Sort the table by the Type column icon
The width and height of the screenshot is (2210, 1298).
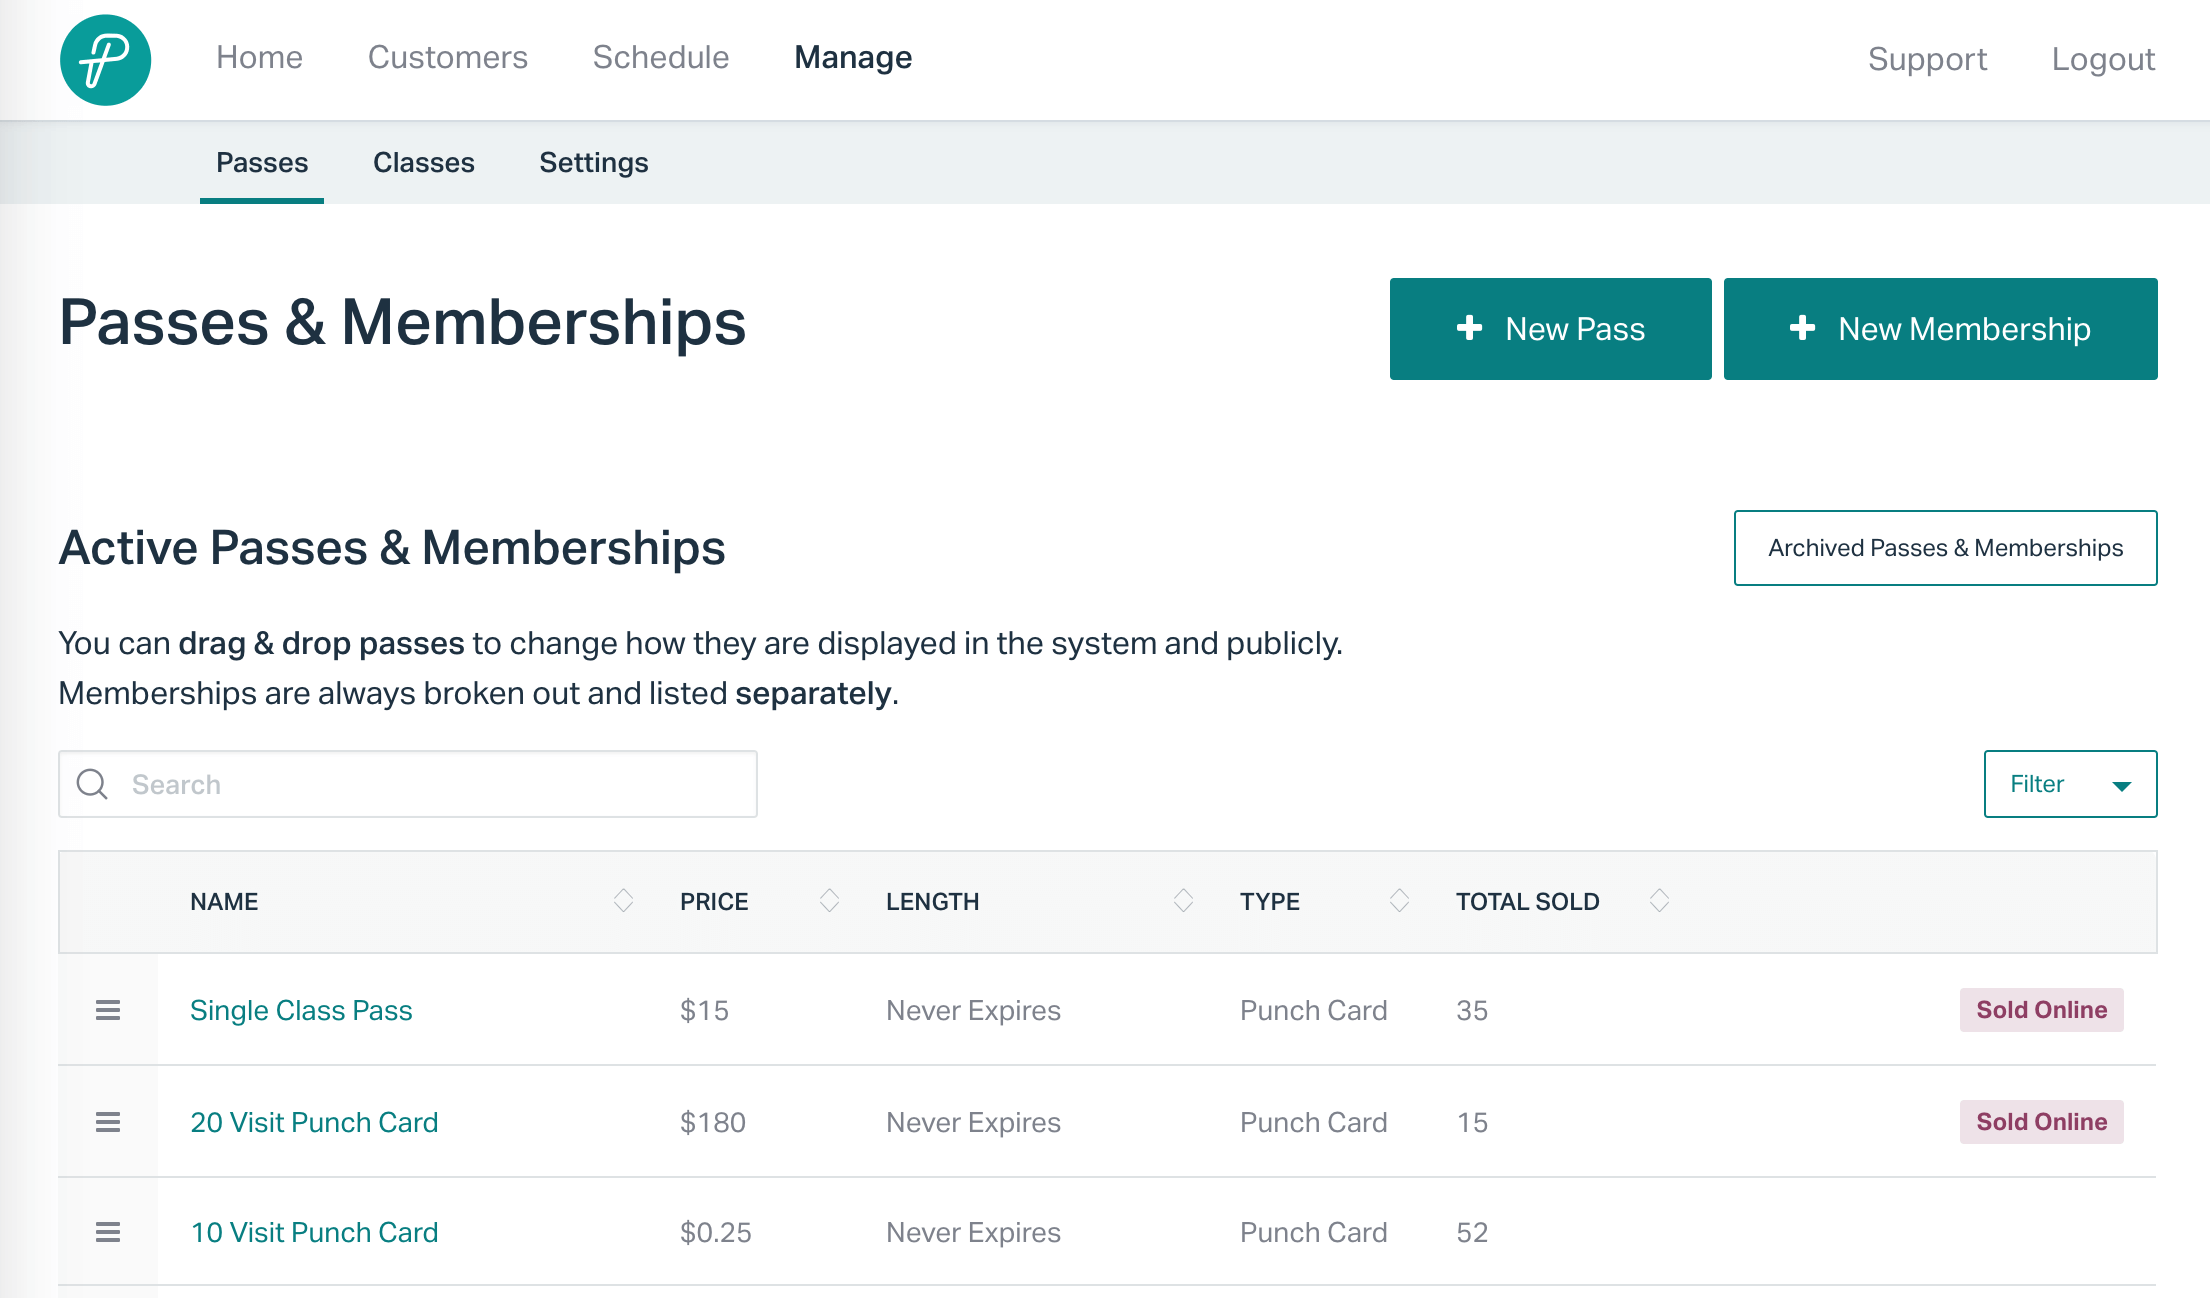click(1399, 901)
